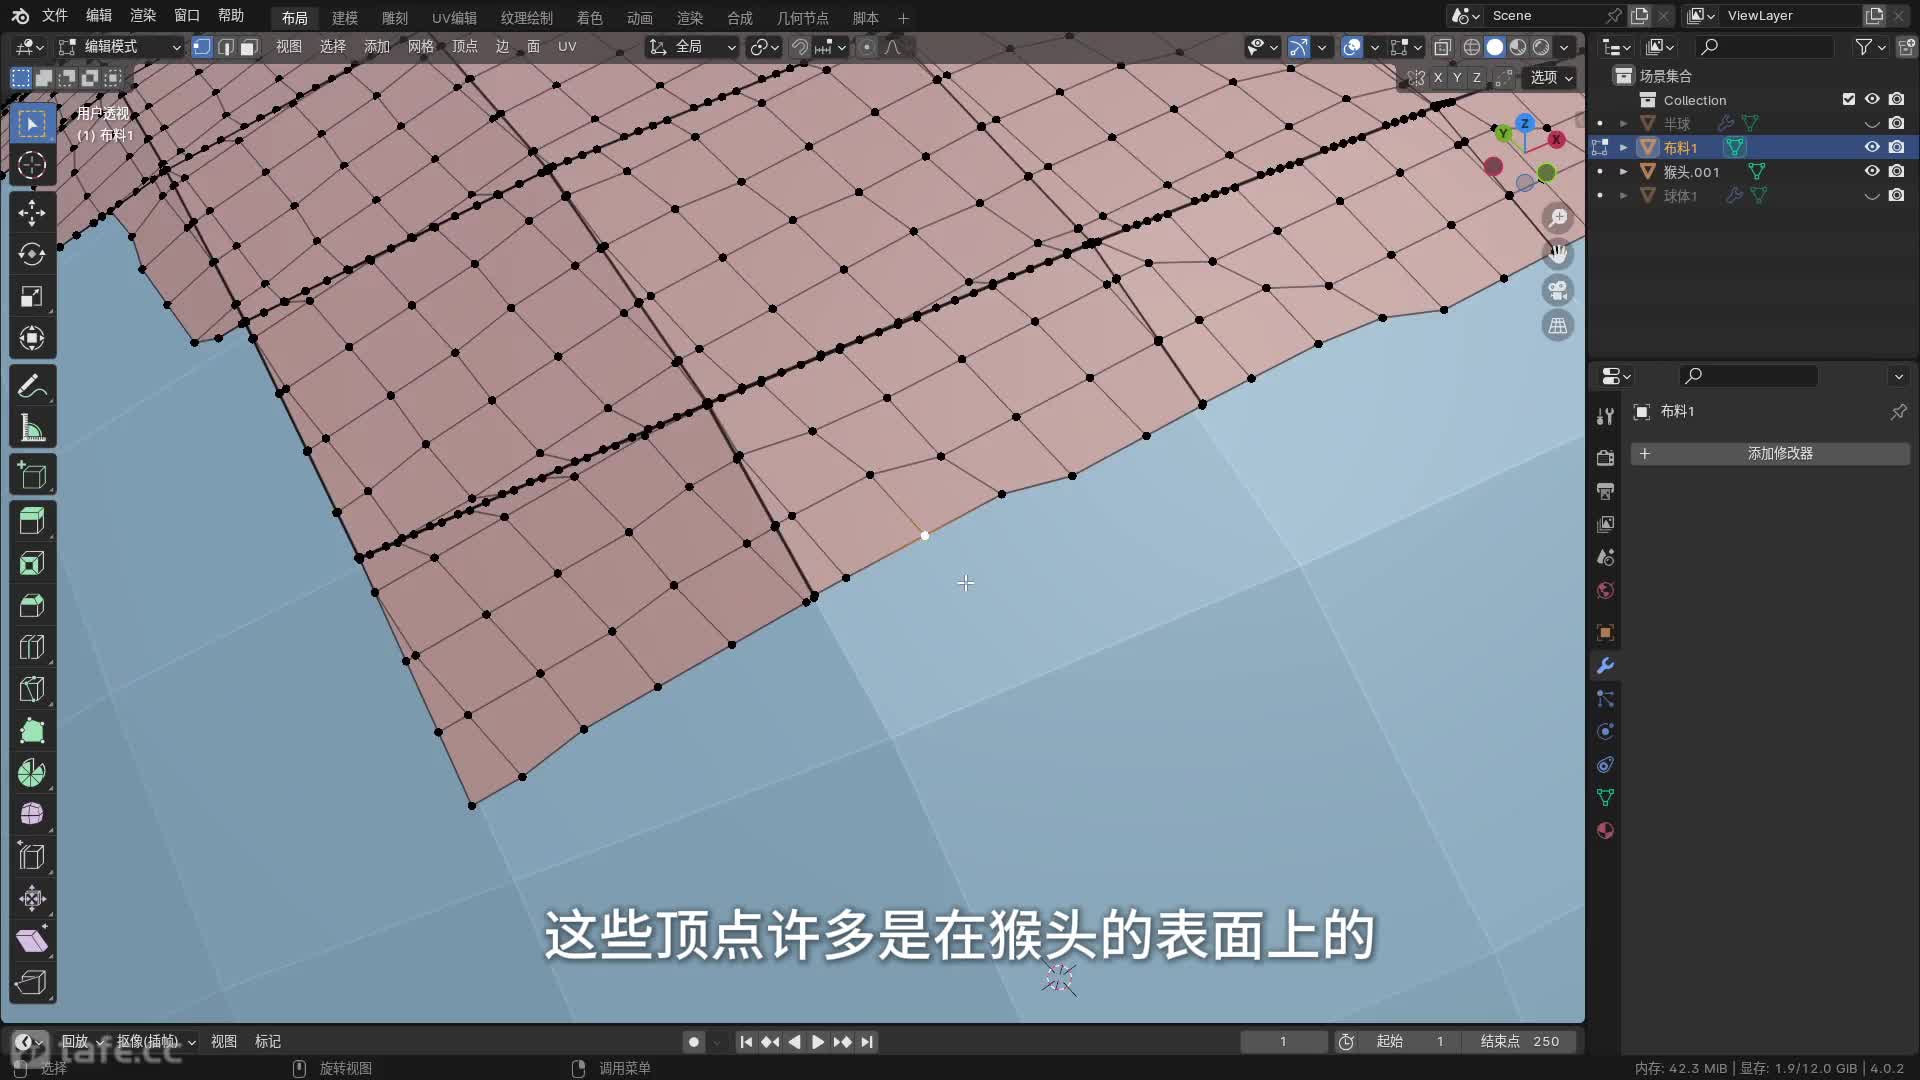Switch to UV编辑 workspace tab
The height and width of the screenshot is (1080, 1920).
point(454,18)
